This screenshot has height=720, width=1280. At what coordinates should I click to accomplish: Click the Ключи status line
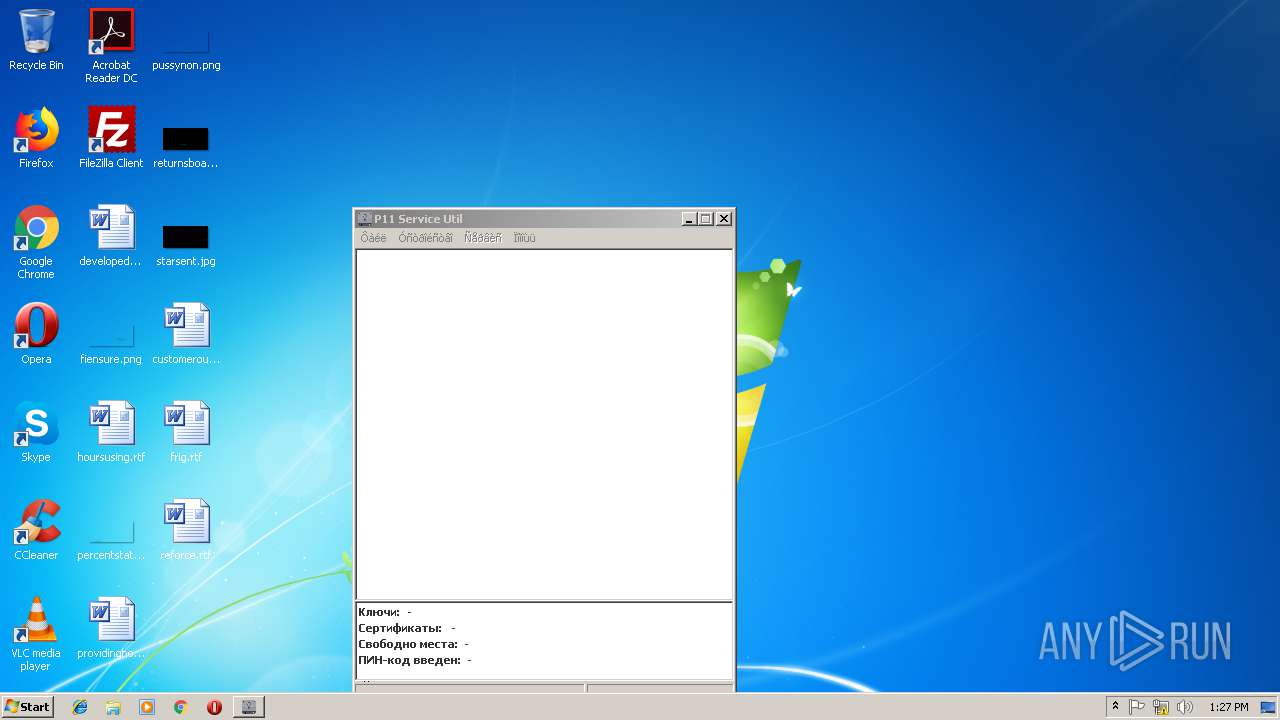tap(385, 612)
